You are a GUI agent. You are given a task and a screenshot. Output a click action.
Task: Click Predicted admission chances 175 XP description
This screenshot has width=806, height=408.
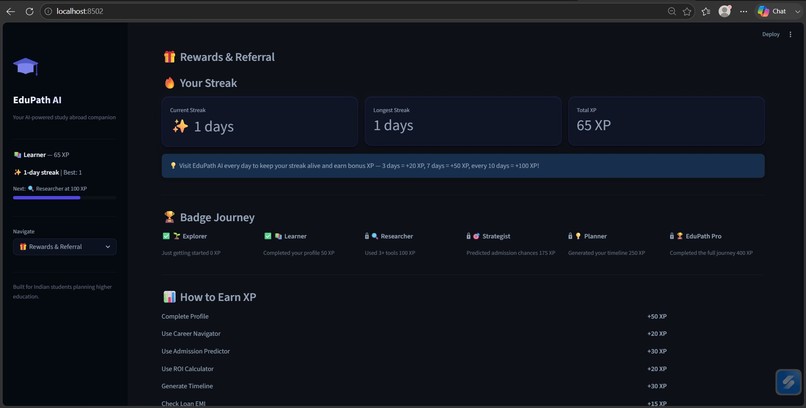pyautogui.click(x=510, y=253)
